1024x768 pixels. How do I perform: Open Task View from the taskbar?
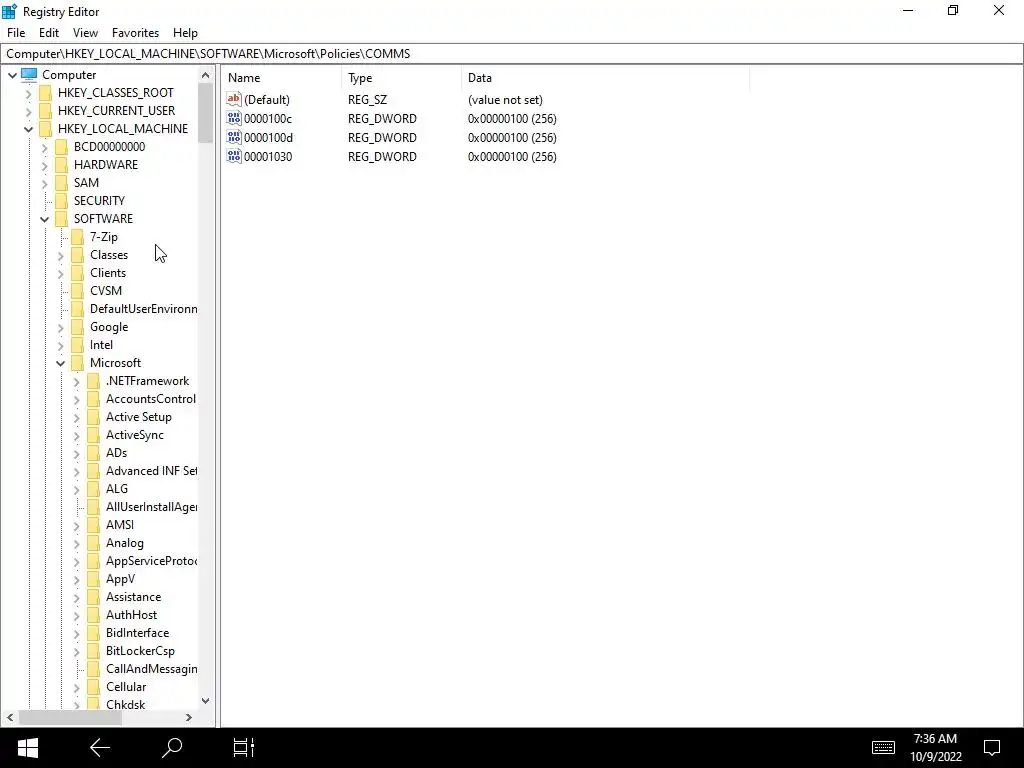point(244,748)
